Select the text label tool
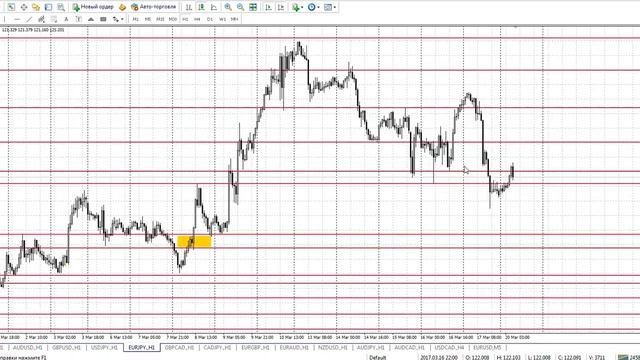 (78, 19)
